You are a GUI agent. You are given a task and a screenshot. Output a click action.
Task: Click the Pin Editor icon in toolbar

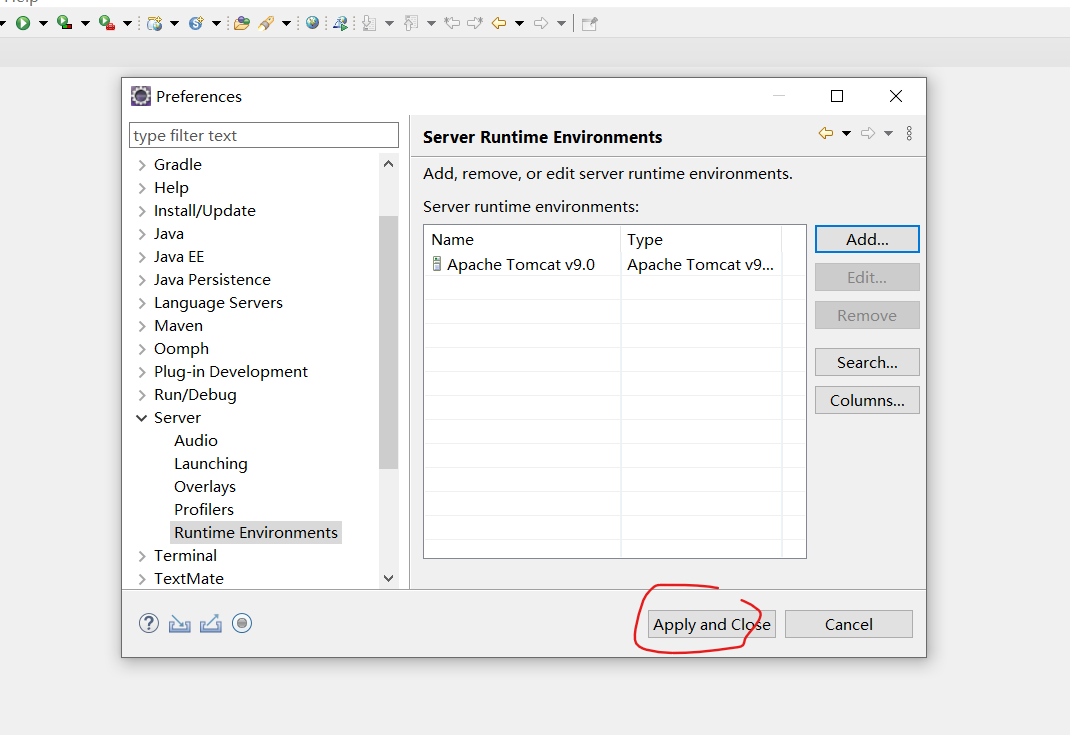pyautogui.click(x=590, y=24)
